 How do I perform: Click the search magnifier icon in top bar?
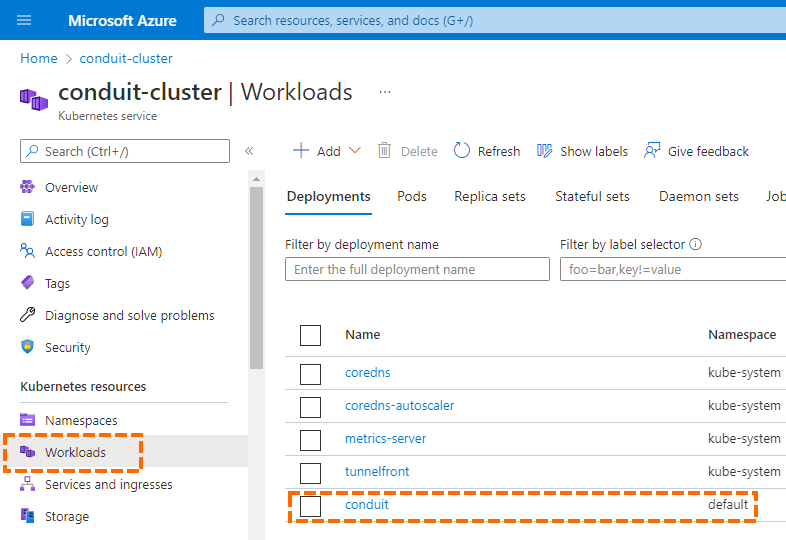coord(218,20)
